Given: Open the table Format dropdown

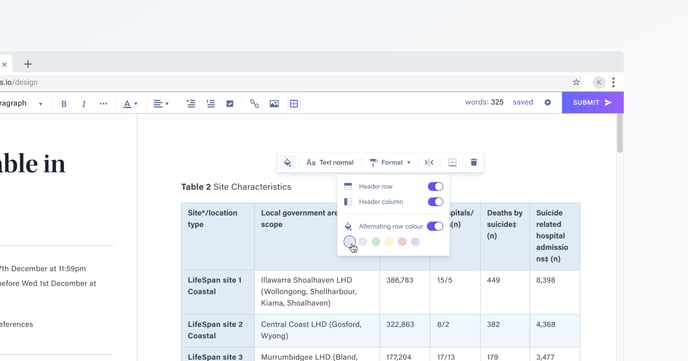Looking at the screenshot, I should (390, 162).
